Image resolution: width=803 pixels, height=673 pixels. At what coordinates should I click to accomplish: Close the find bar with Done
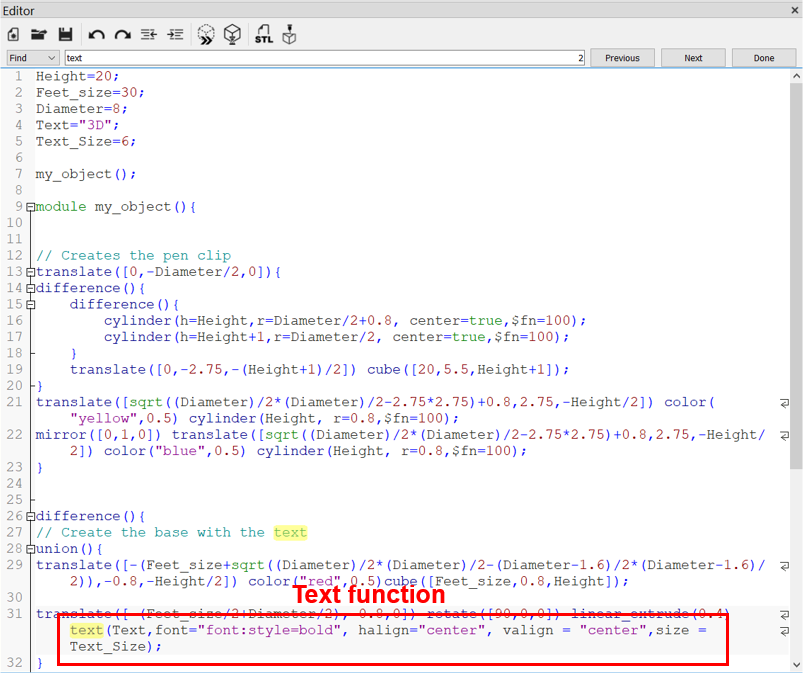point(764,58)
